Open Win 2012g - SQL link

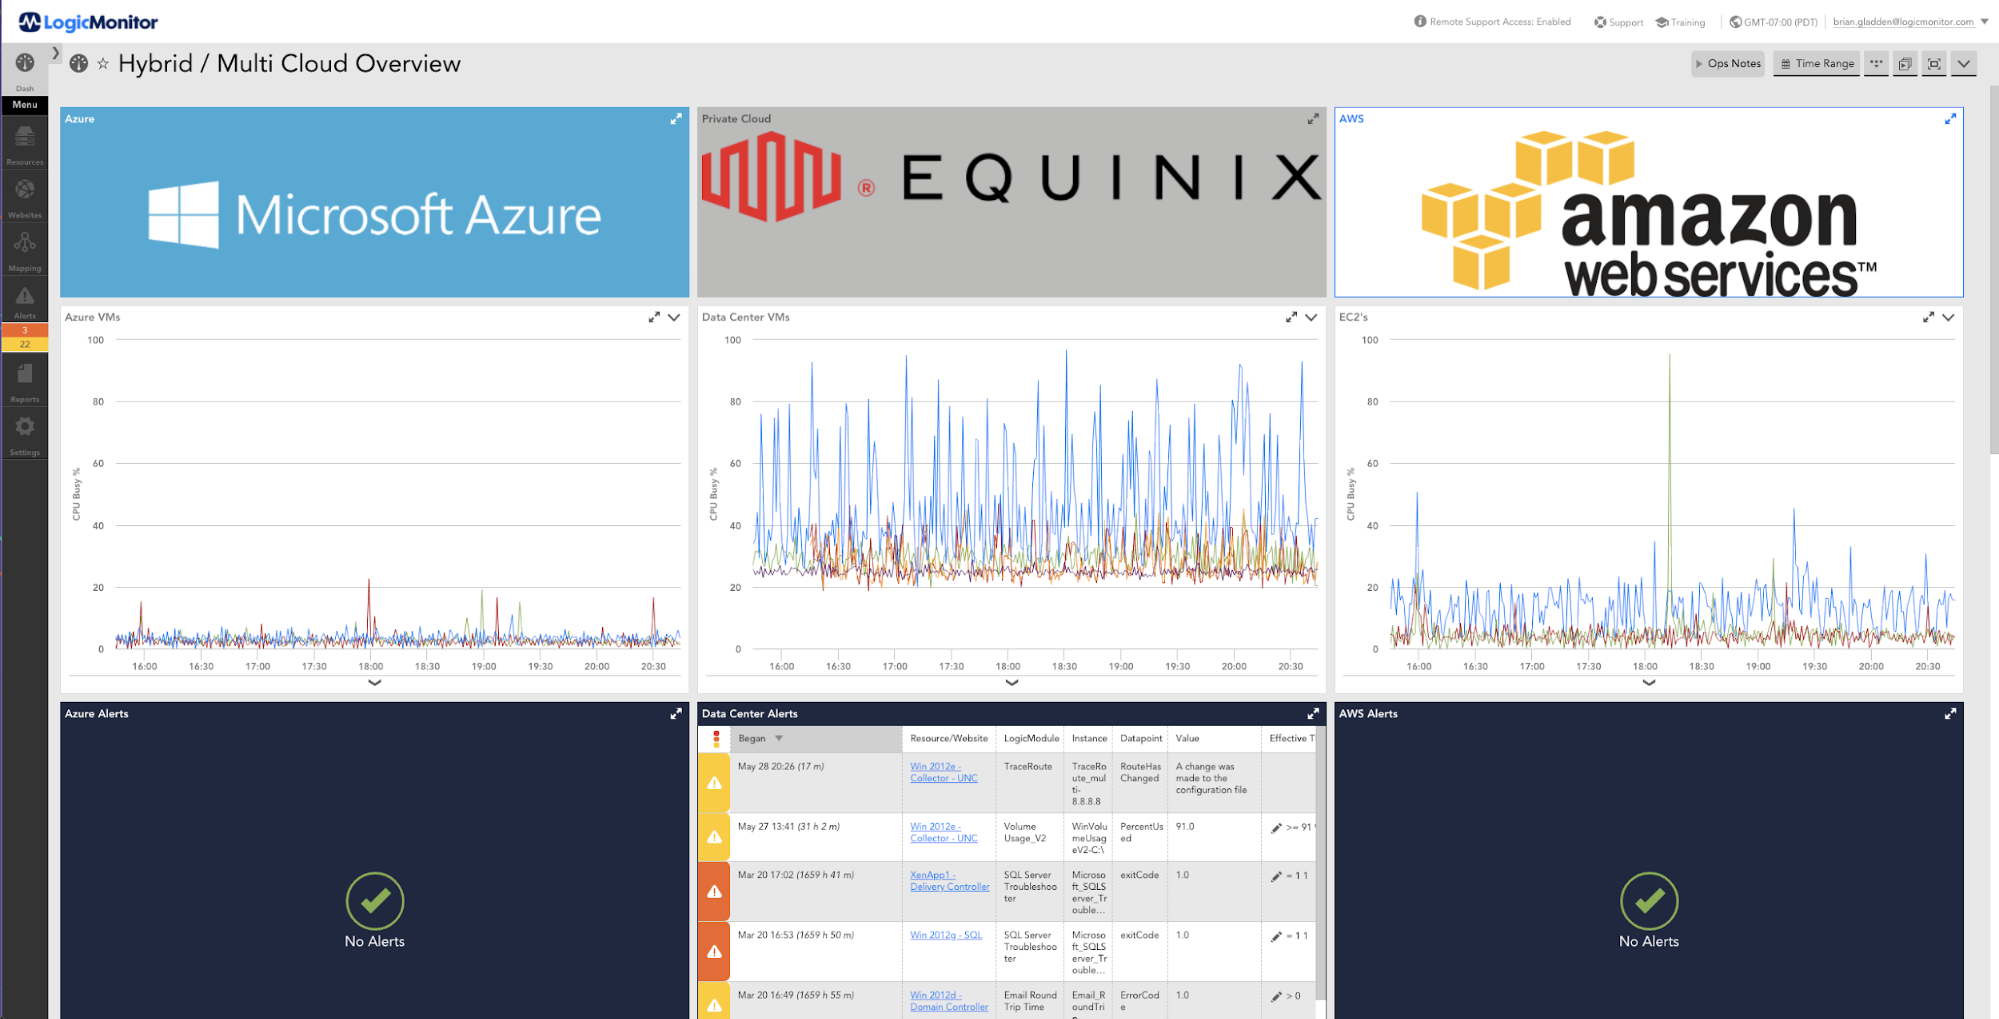[x=946, y=936]
